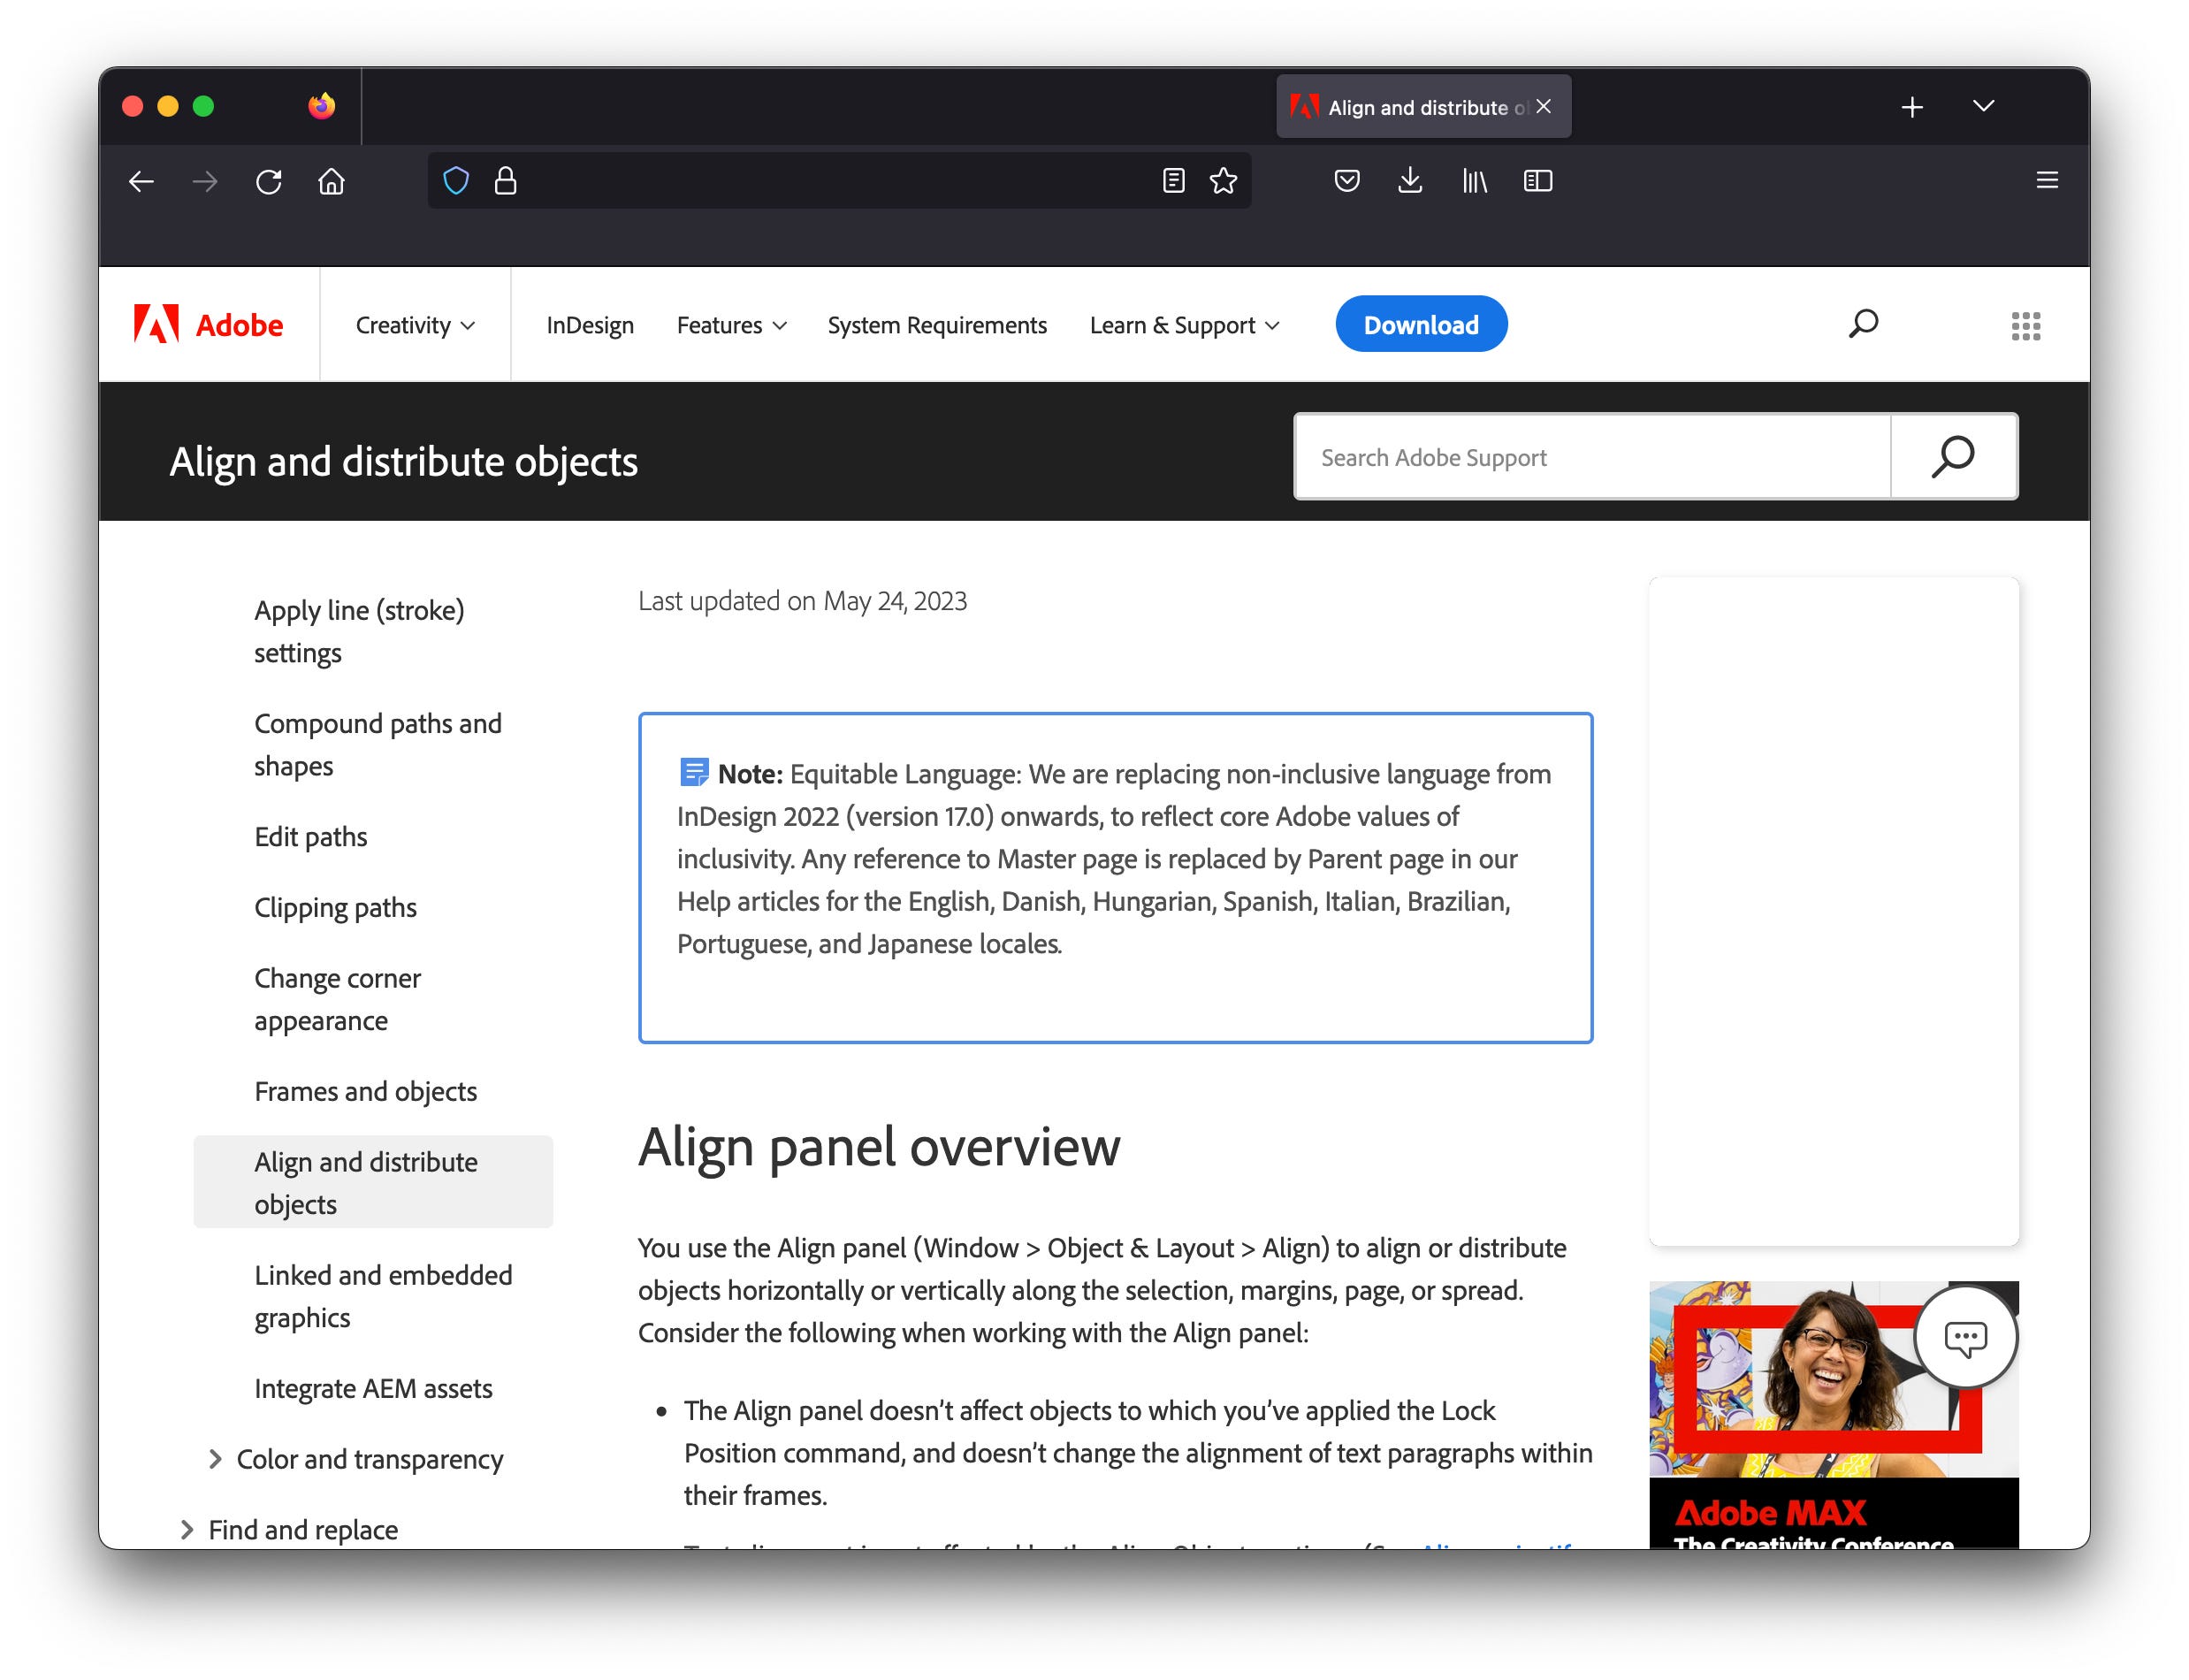Expand Learn & Support menu
The image size is (2189, 1680).
[x=1184, y=325]
